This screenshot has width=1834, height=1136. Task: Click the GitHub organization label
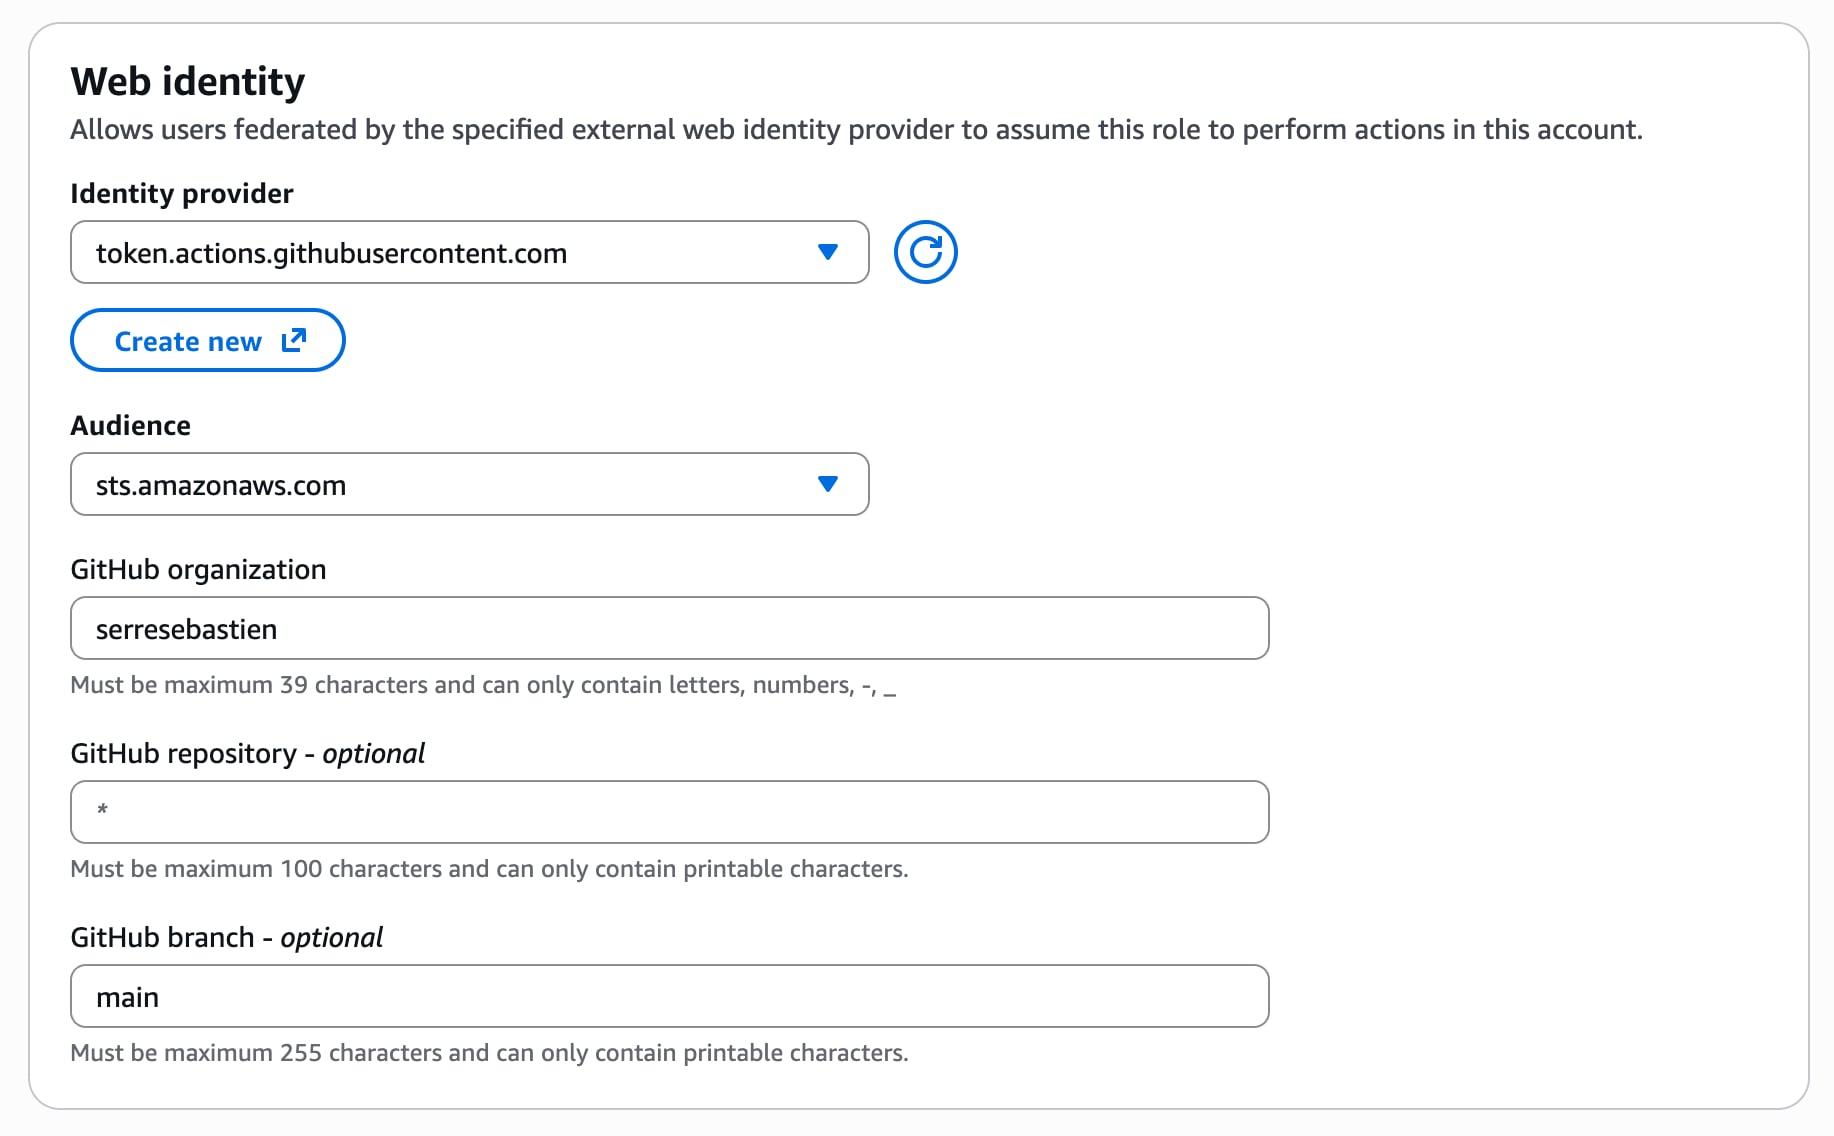point(197,568)
